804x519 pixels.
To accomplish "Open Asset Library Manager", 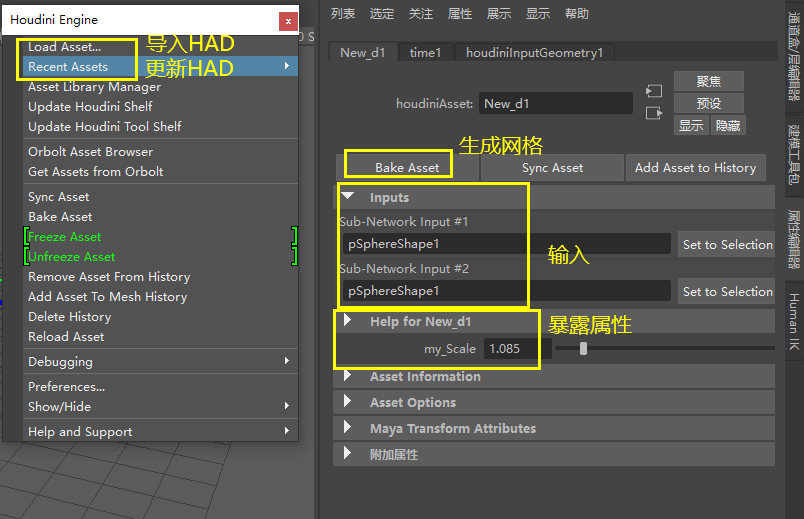I will pos(160,87).
